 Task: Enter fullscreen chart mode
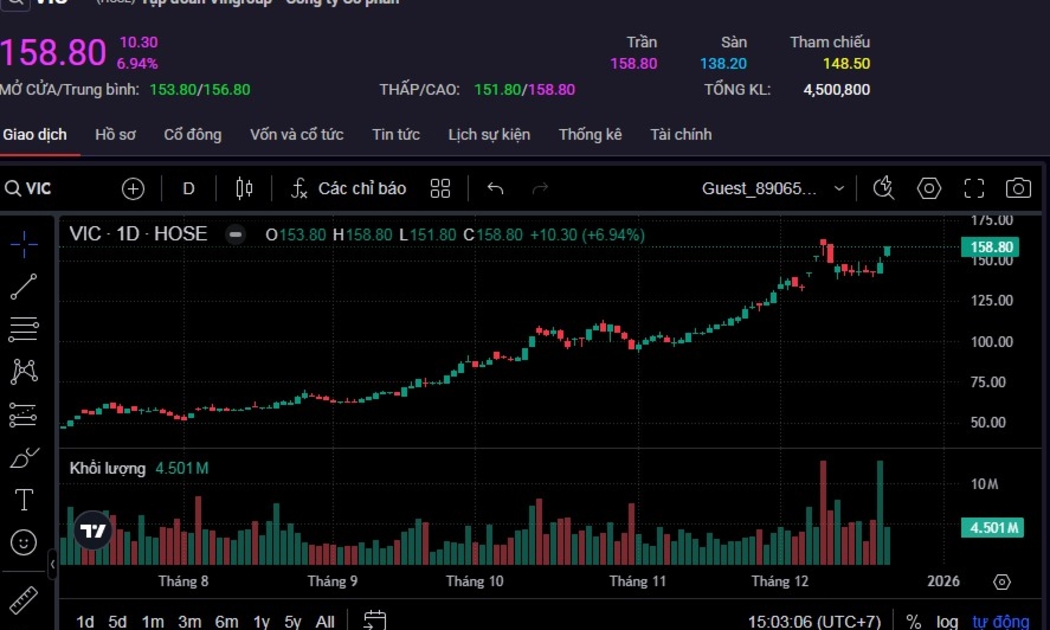click(974, 188)
